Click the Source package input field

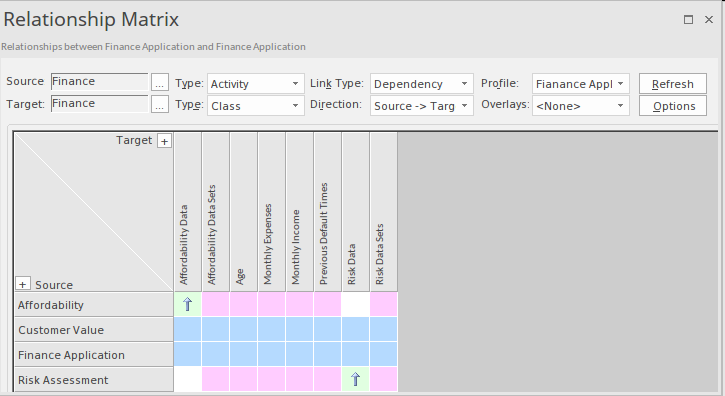(x=99, y=82)
